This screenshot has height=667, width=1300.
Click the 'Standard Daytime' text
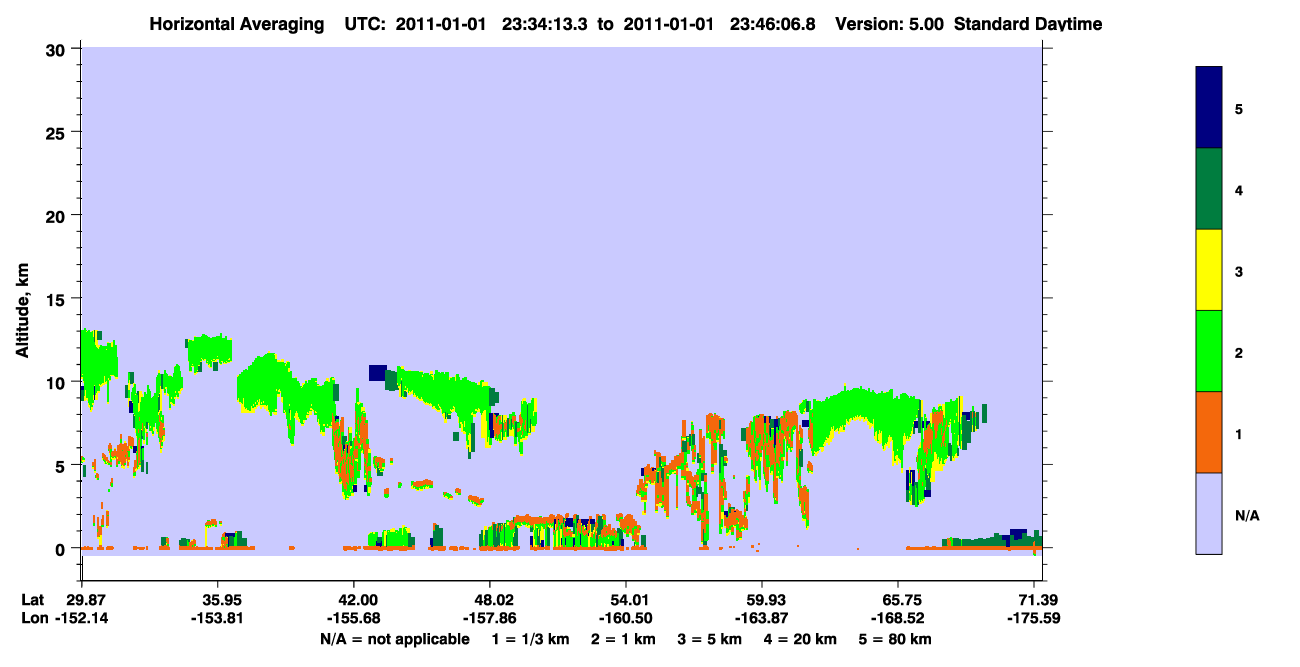pyautogui.click(x=1028, y=23)
